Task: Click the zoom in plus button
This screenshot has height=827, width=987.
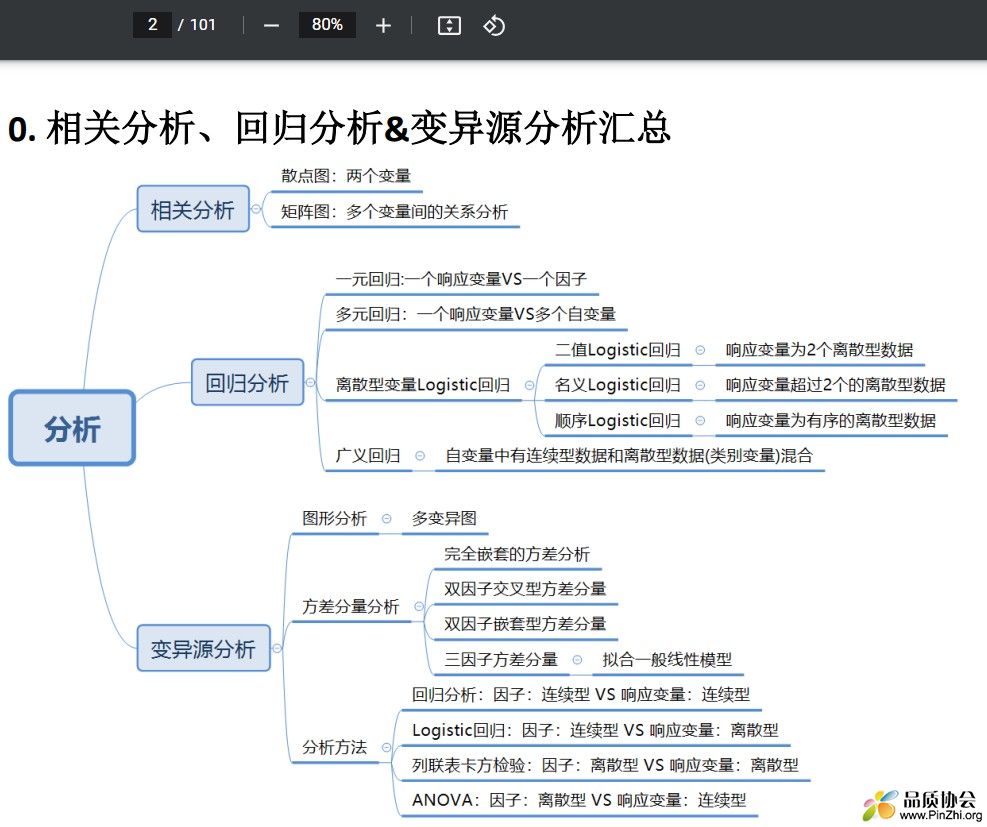Action: (383, 26)
